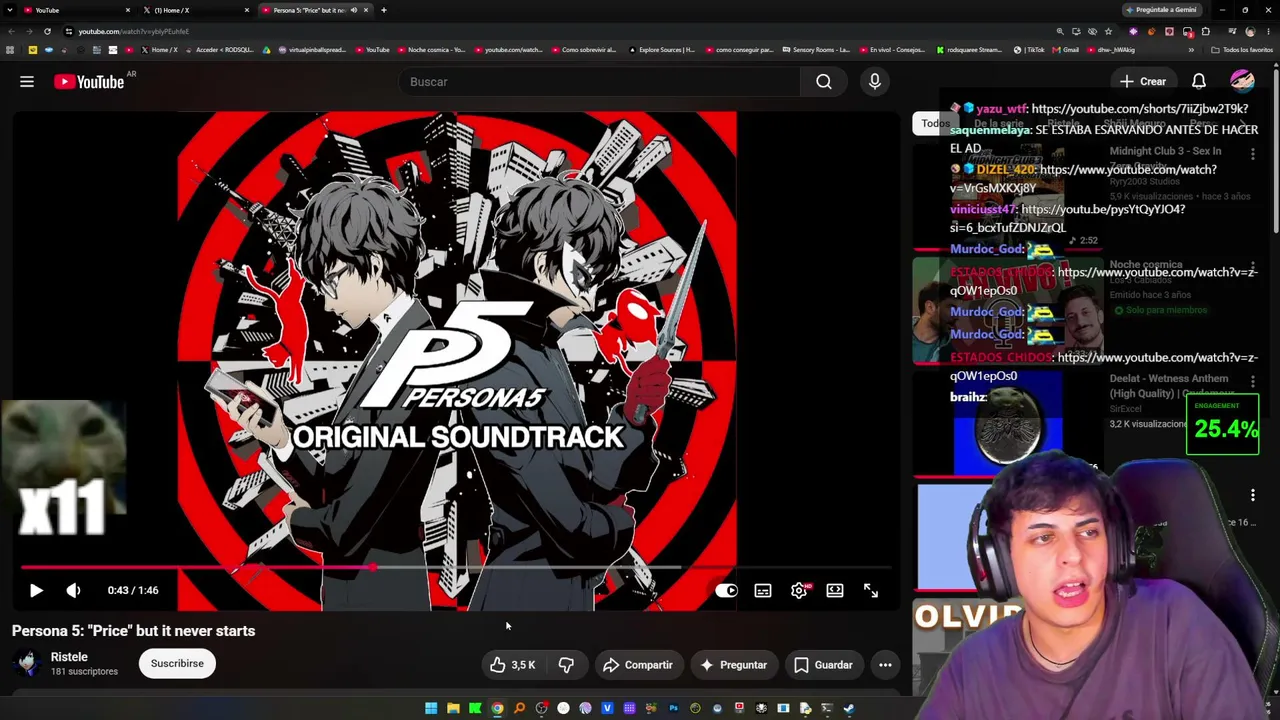1280x720 pixels.
Task: Open Google Chrome from the taskbar
Action: point(497,708)
